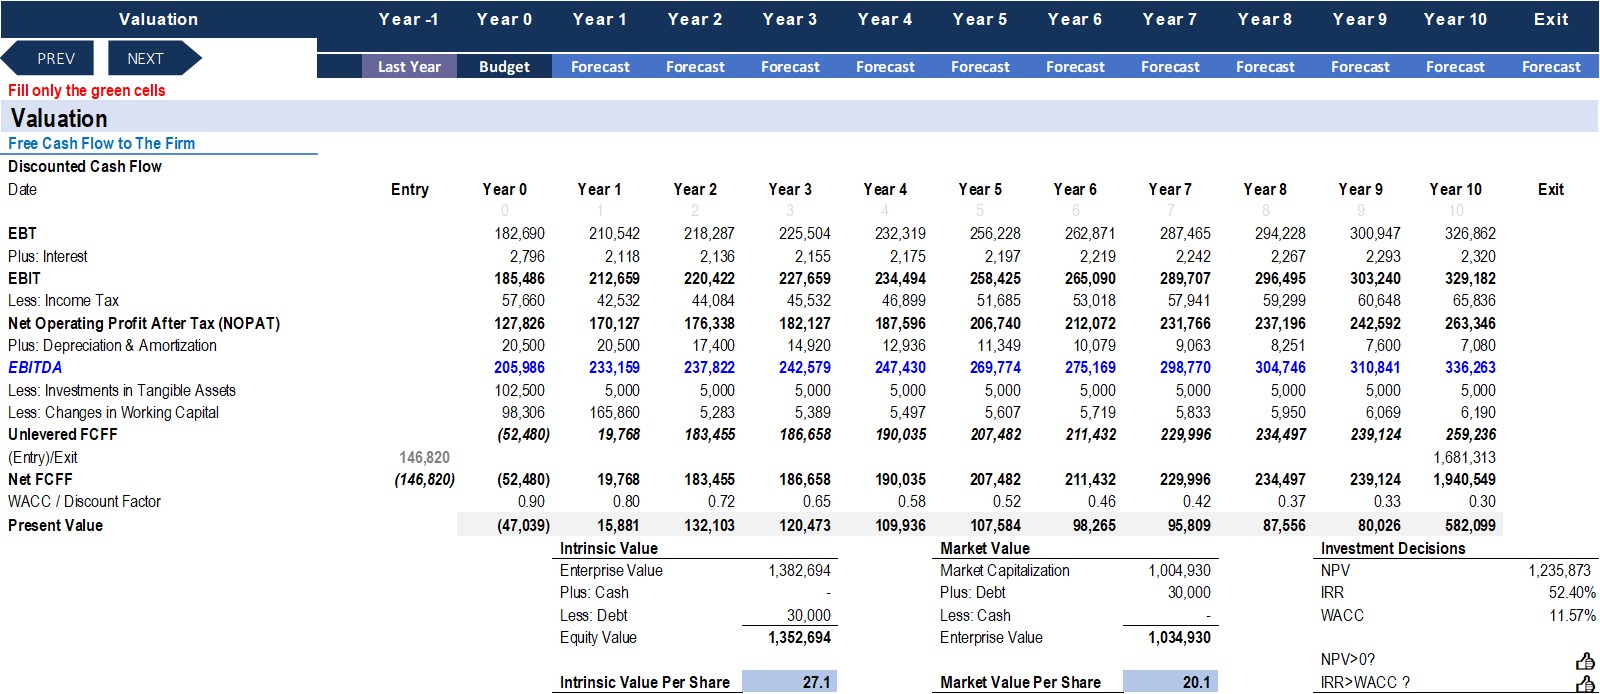Go to Year 1 header tab

(x=599, y=19)
